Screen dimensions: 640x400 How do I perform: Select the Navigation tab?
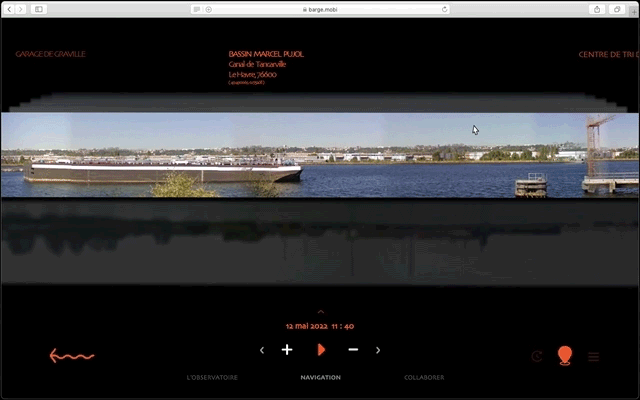tap(320, 378)
